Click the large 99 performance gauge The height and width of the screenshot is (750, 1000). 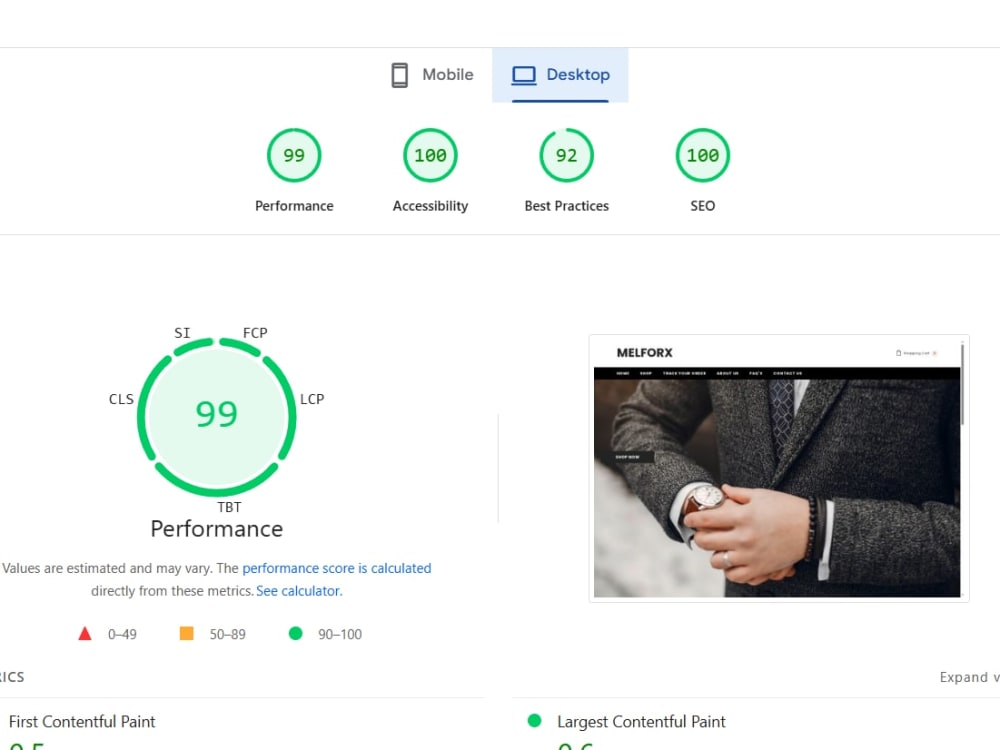pyautogui.click(x=217, y=417)
